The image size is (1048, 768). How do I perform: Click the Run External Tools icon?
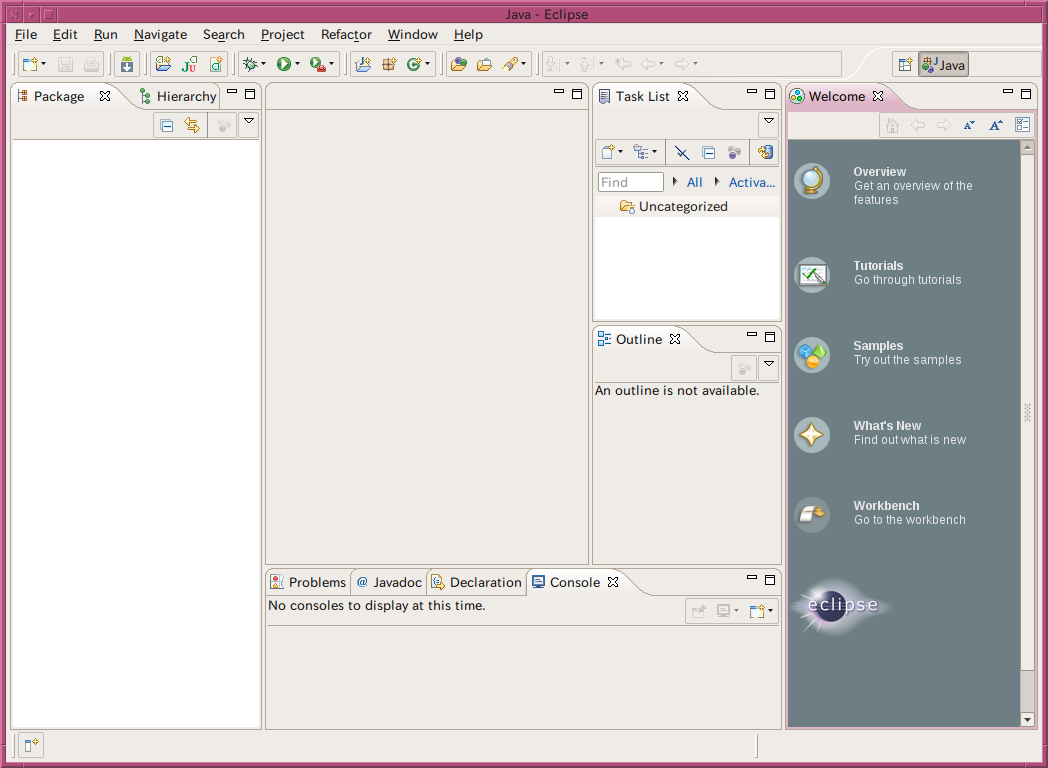[x=317, y=64]
